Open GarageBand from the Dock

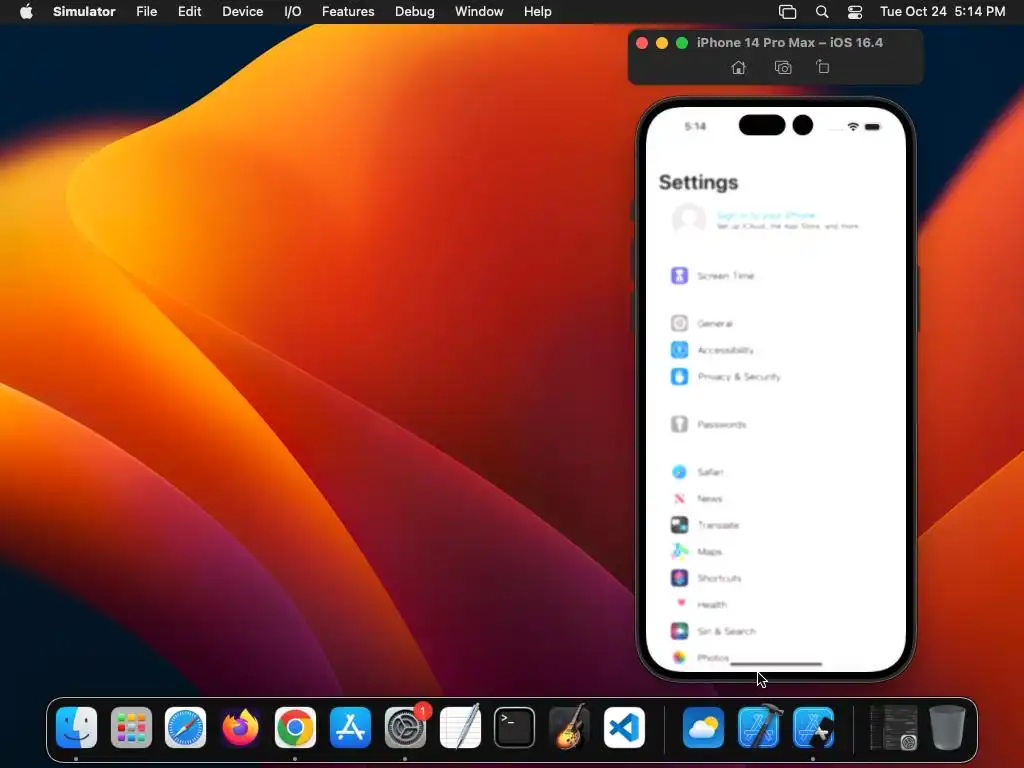coord(569,727)
